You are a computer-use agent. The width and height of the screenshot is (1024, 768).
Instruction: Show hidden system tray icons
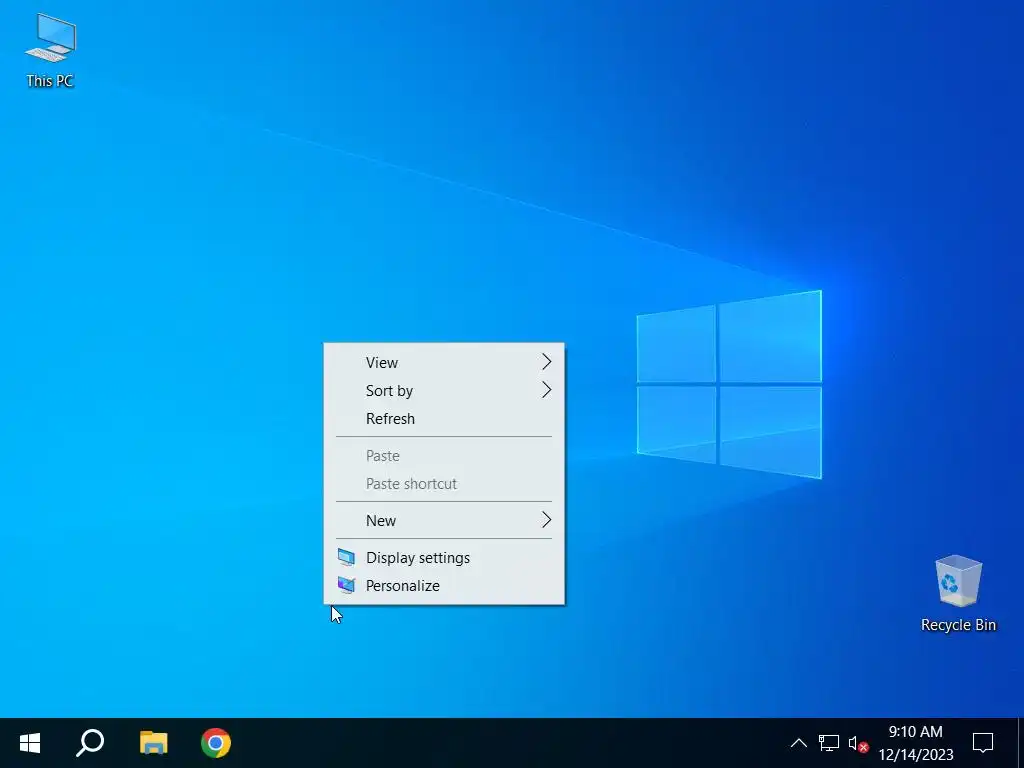(798, 743)
